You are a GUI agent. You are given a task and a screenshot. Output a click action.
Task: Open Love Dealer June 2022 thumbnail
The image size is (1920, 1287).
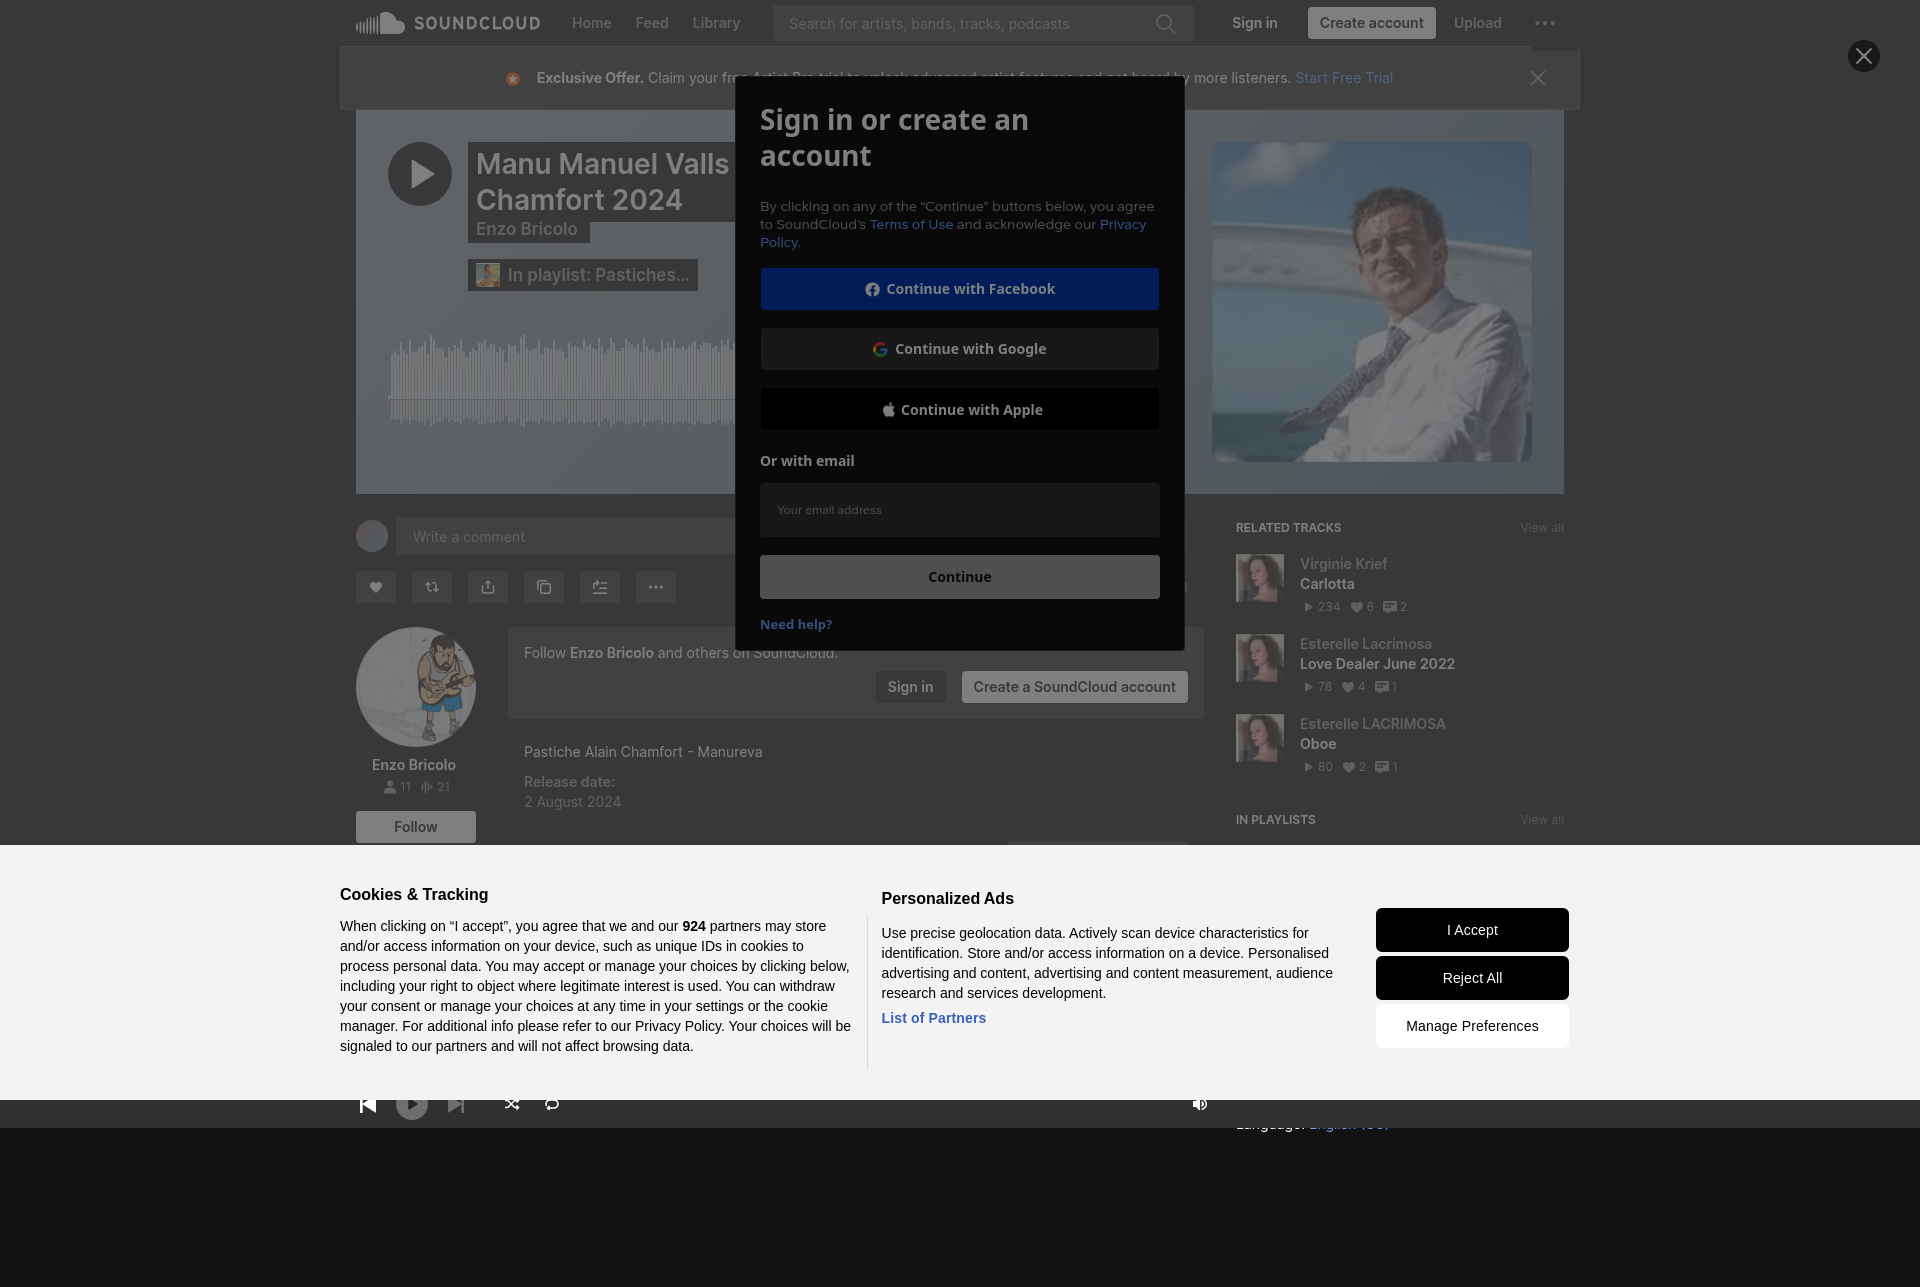click(x=1260, y=658)
